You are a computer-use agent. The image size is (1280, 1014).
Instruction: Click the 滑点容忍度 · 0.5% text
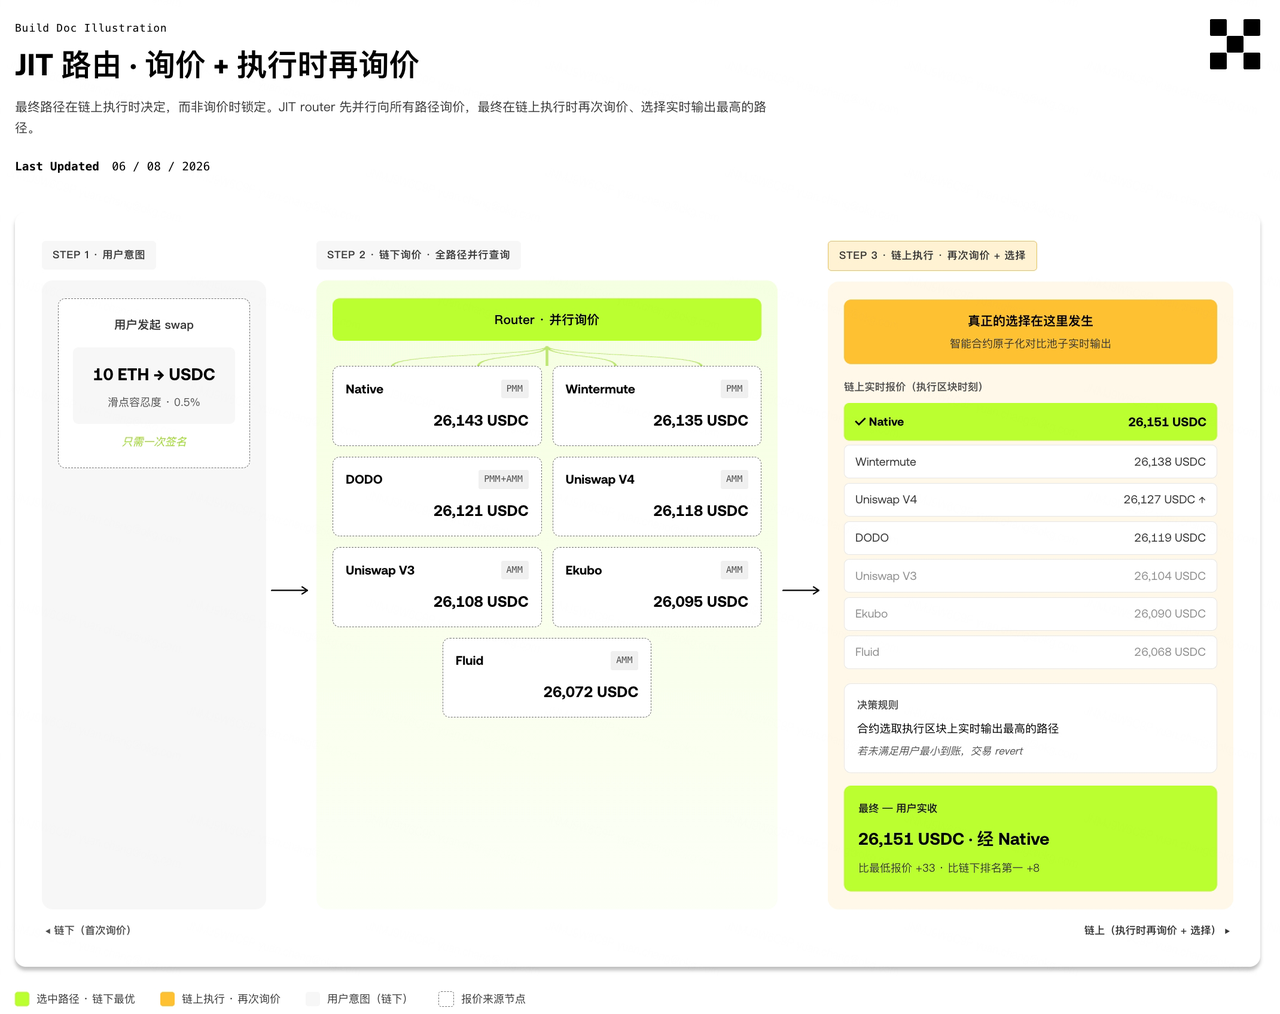click(154, 402)
